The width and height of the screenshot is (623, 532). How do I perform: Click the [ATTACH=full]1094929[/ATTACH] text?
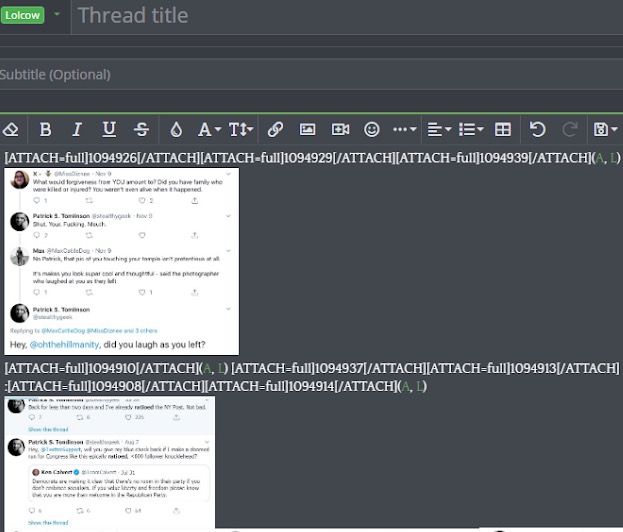[298, 158]
